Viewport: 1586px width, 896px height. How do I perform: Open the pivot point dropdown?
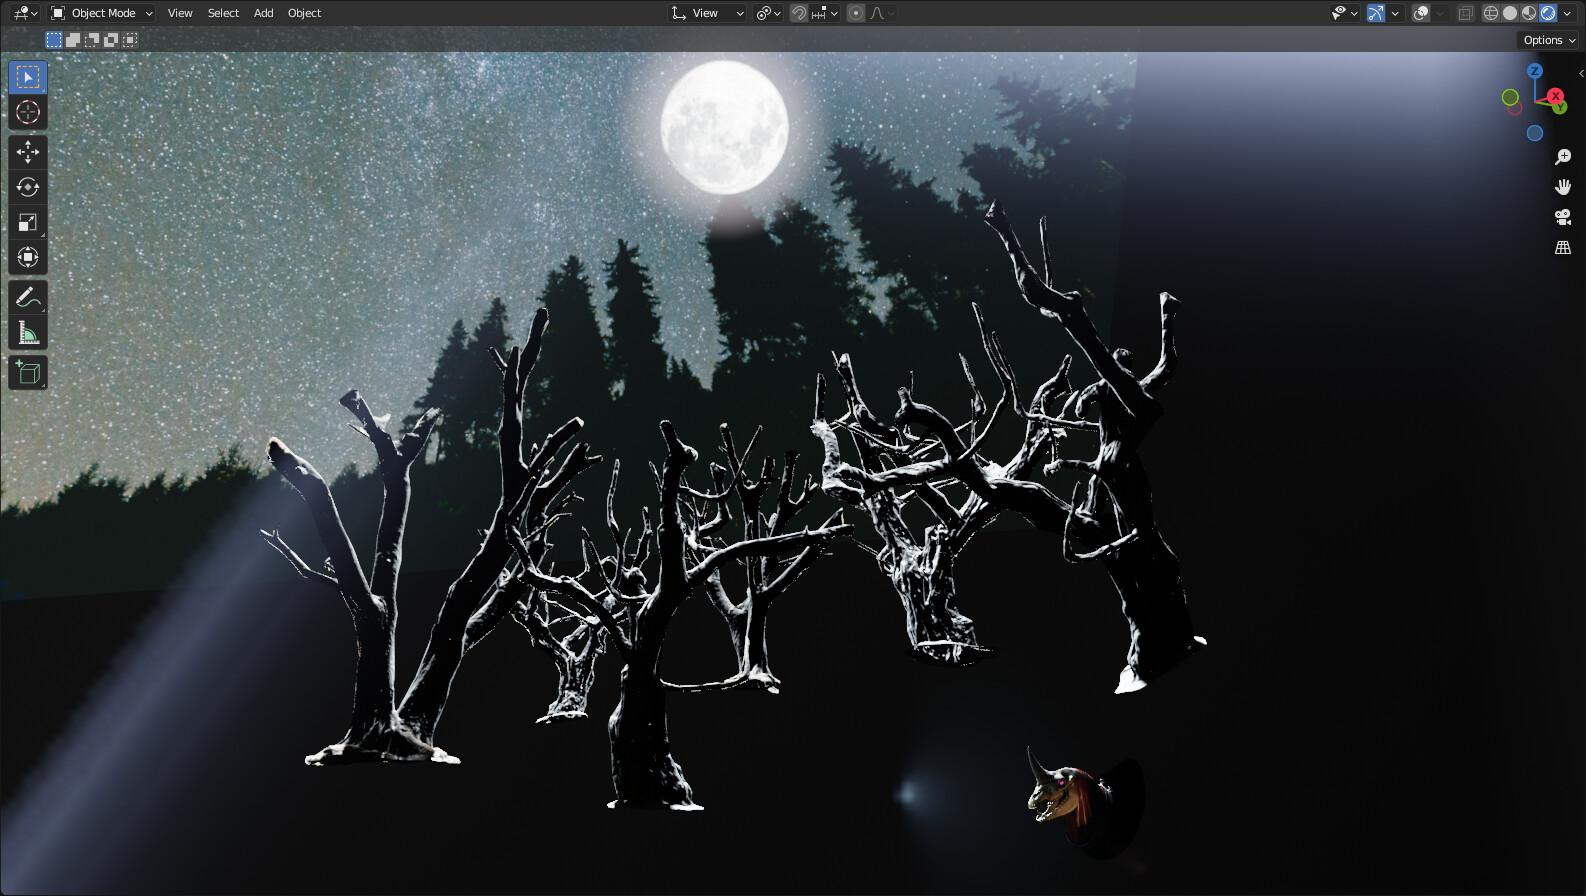pyautogui.click(x=768, y=13)
